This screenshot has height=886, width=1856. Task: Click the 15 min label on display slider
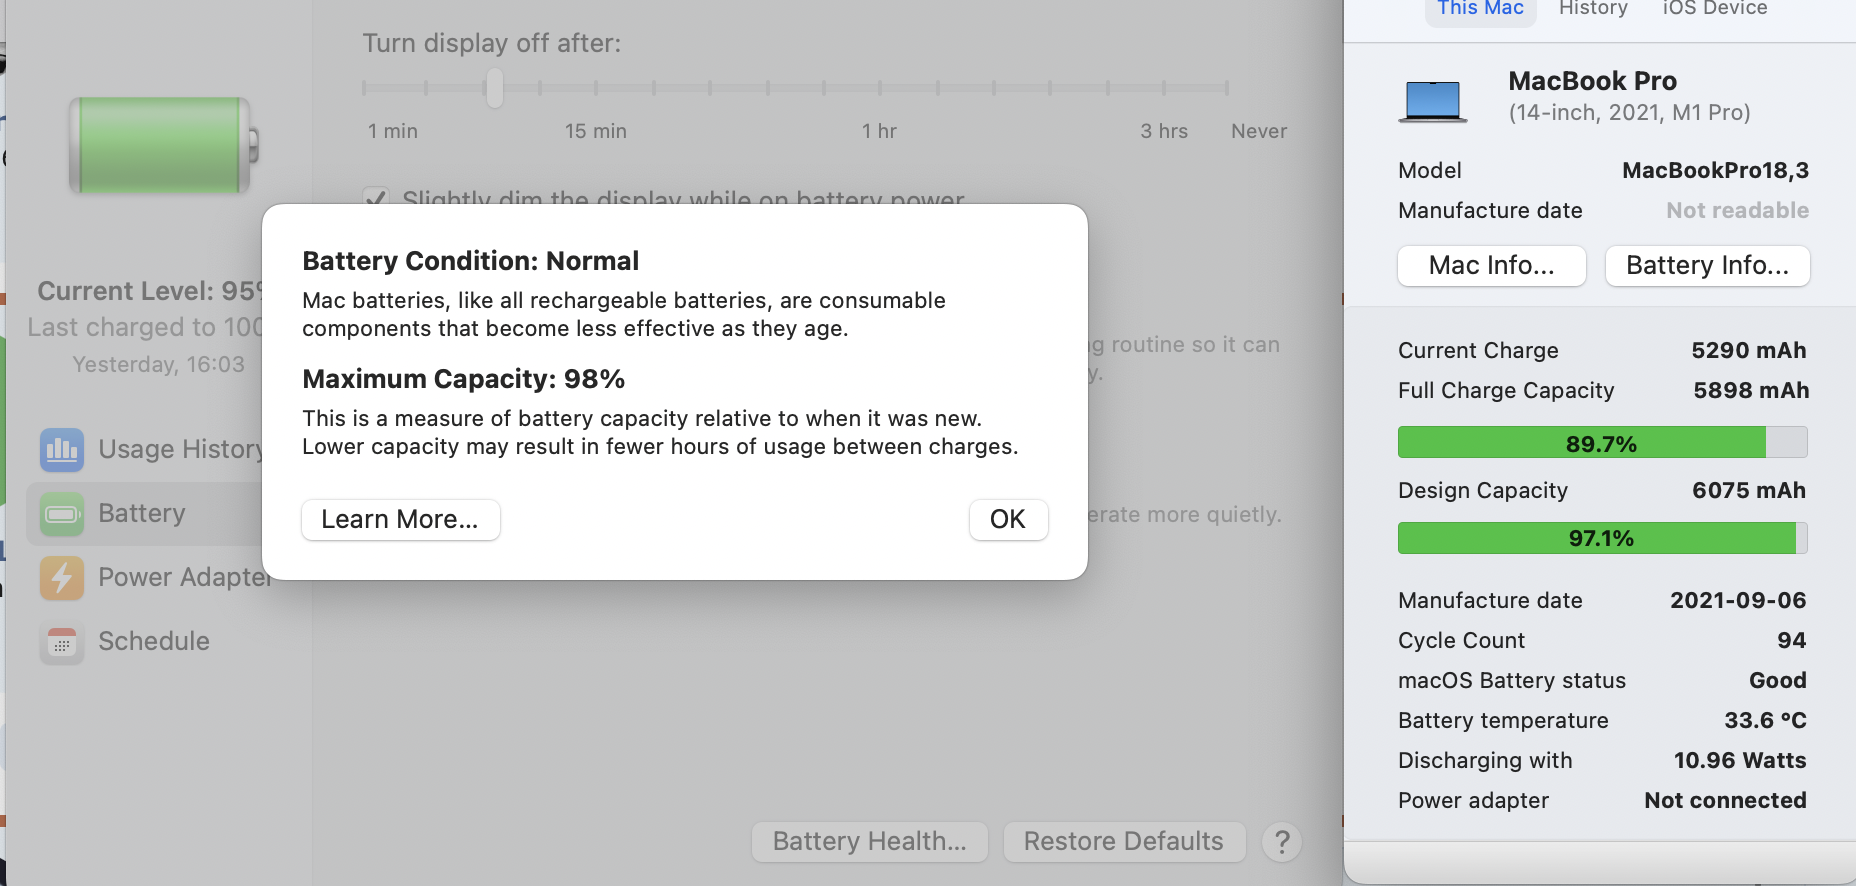tap(596, 131)
